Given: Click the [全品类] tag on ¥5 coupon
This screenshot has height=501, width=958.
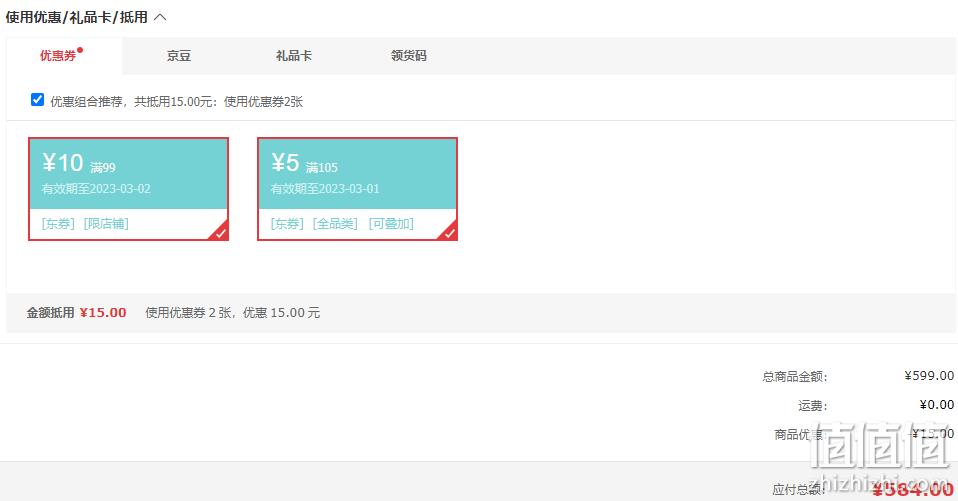Looking at the screenshot, I should click(335, 224).
